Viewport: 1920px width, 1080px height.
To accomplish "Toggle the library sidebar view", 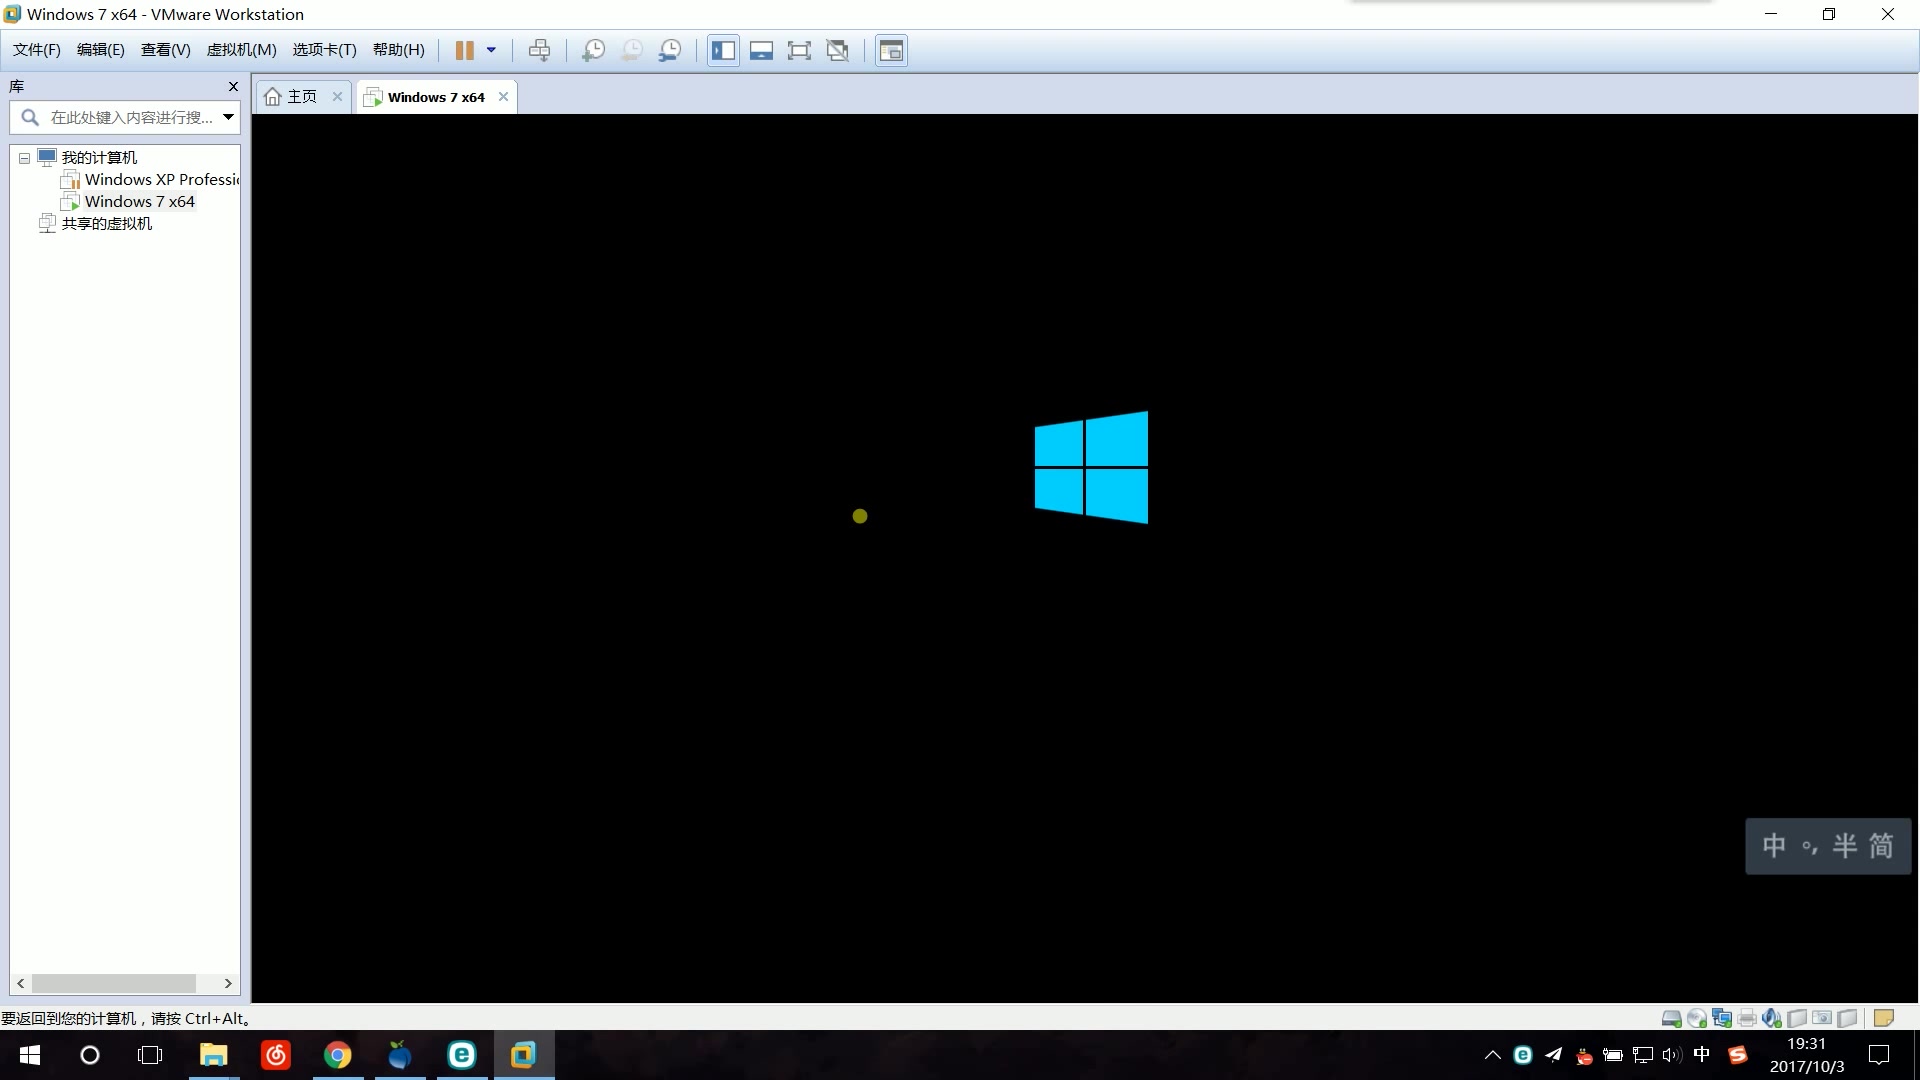I will (723, 50).
